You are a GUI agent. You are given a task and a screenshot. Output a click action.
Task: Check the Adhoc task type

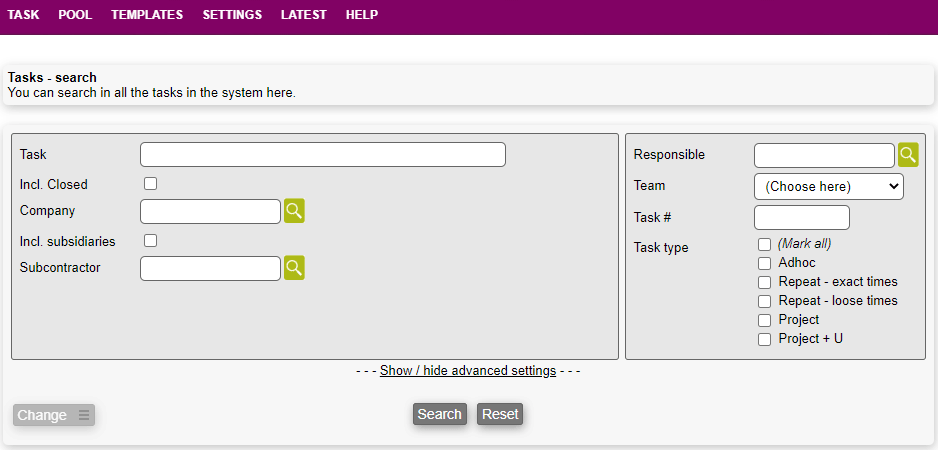tap(765, 263)
